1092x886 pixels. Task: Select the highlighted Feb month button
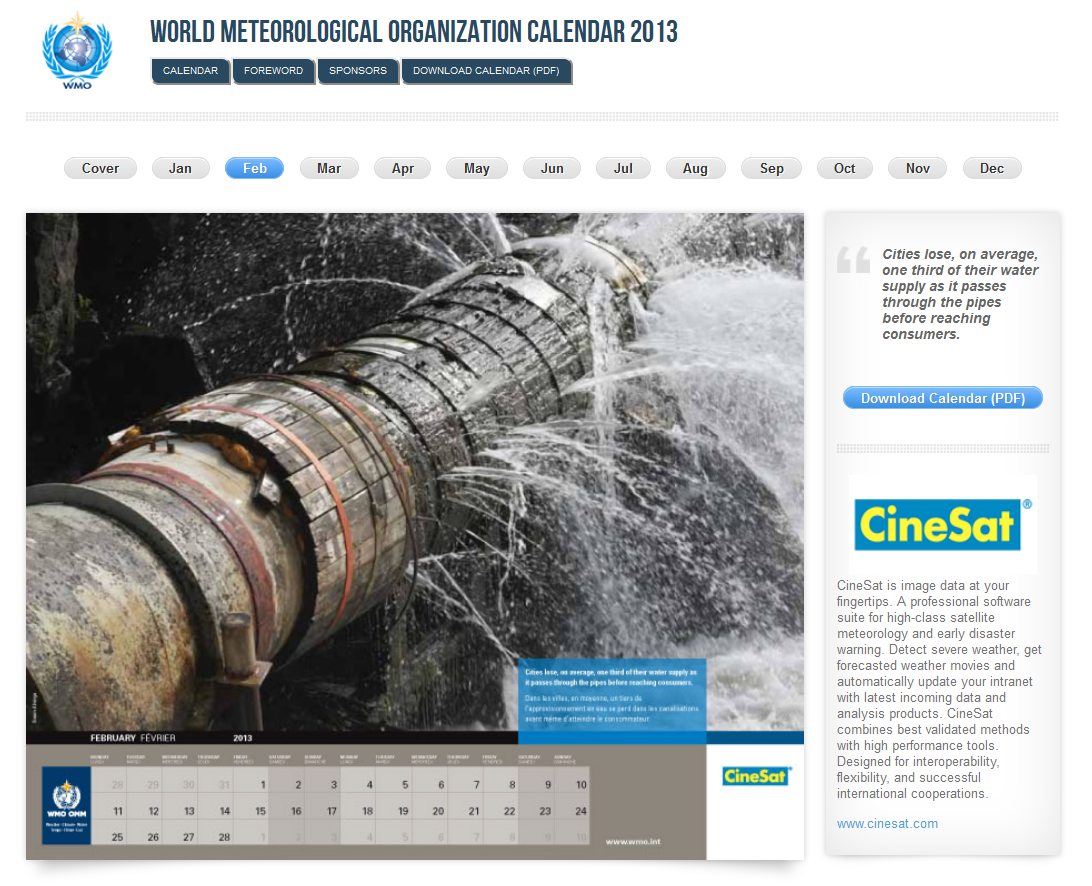click(x=255, y=168)
